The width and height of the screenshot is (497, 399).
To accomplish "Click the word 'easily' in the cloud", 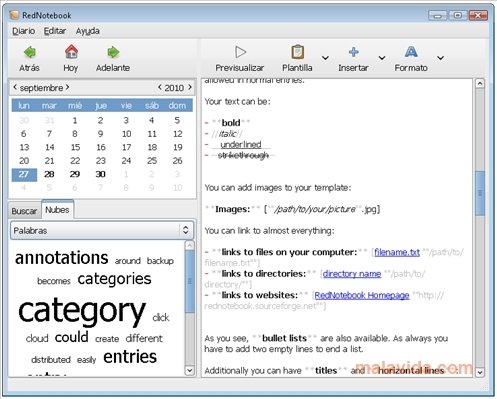I will (86, 360).
